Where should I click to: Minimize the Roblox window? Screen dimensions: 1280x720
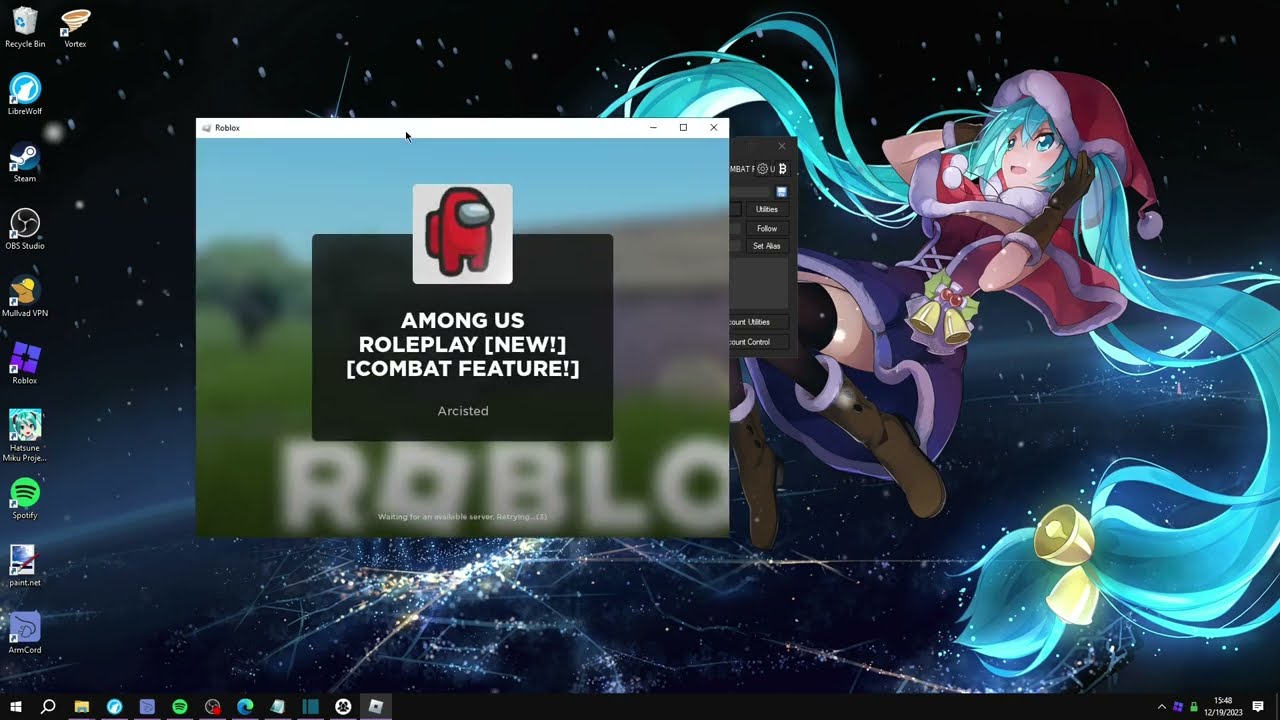pyautogui.click(x=653, y=128)
